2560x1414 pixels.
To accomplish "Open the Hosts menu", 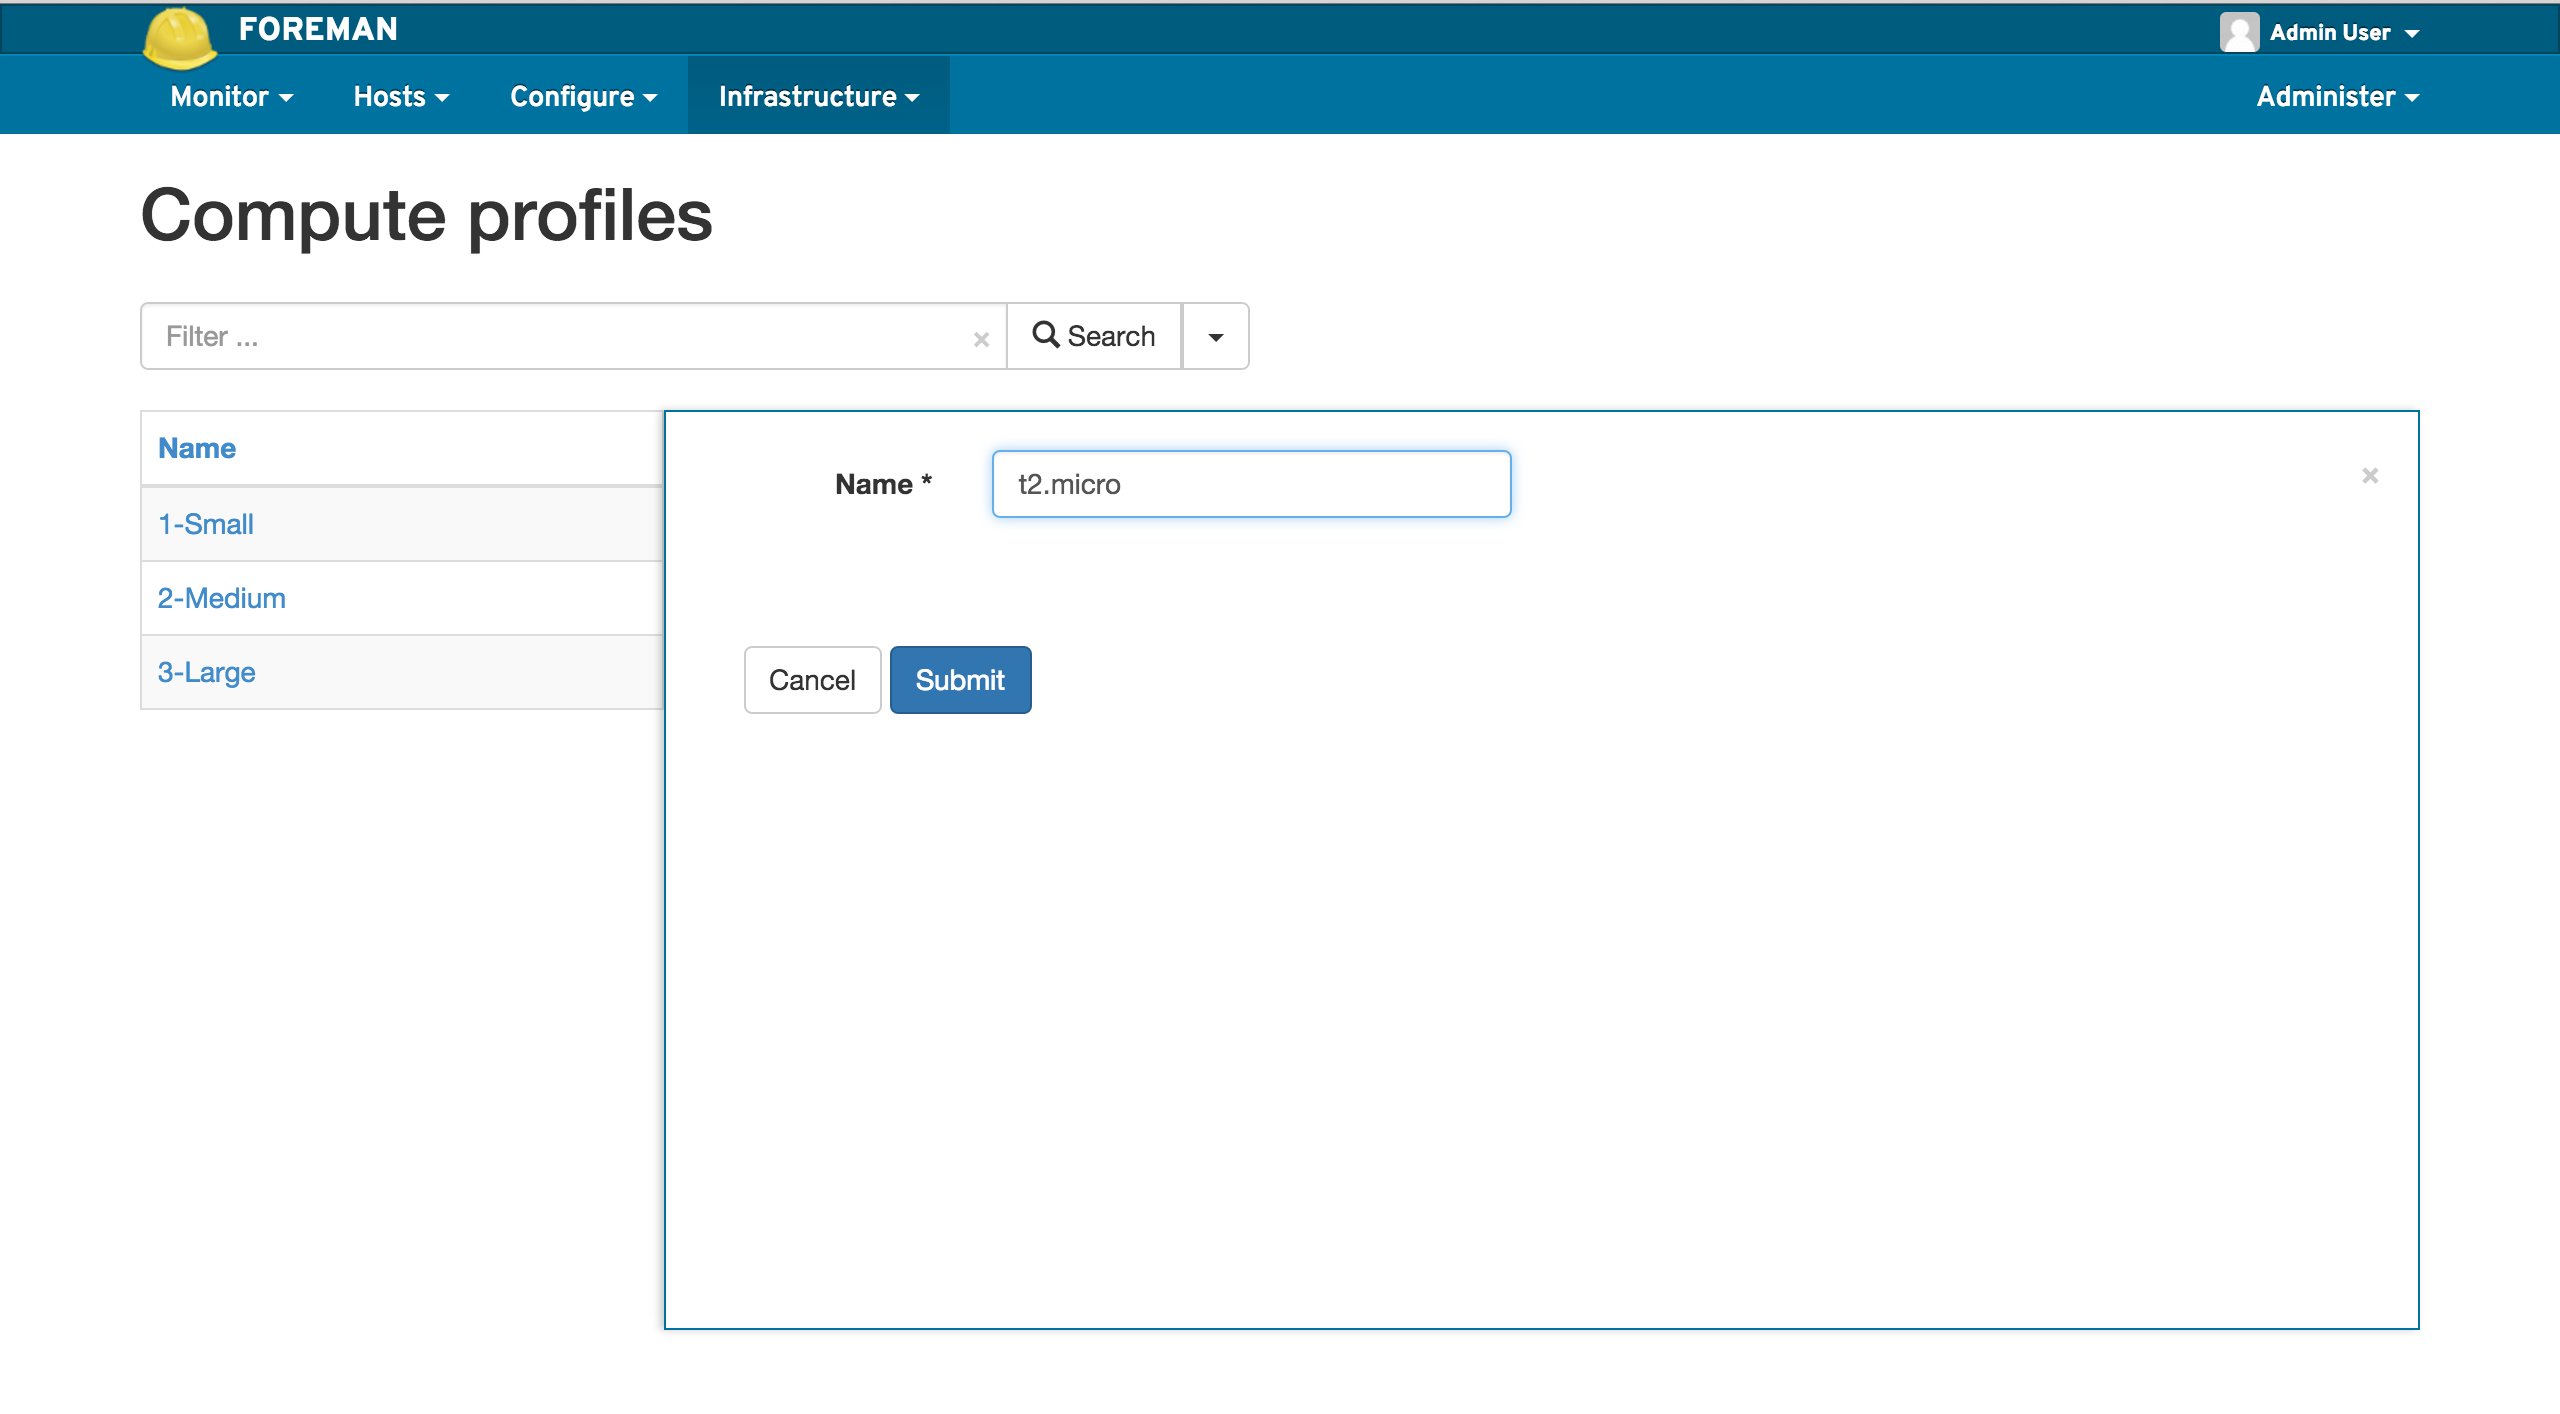I will tap(401, 97).
